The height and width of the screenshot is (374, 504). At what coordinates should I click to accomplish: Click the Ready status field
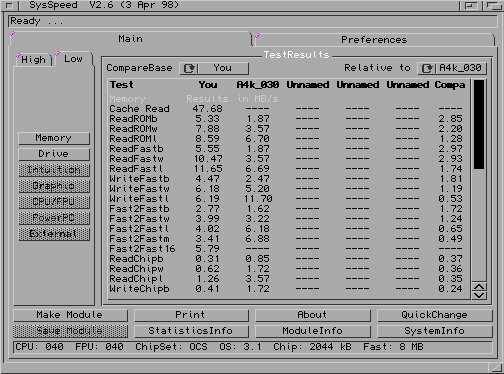(x=253, y=21)
